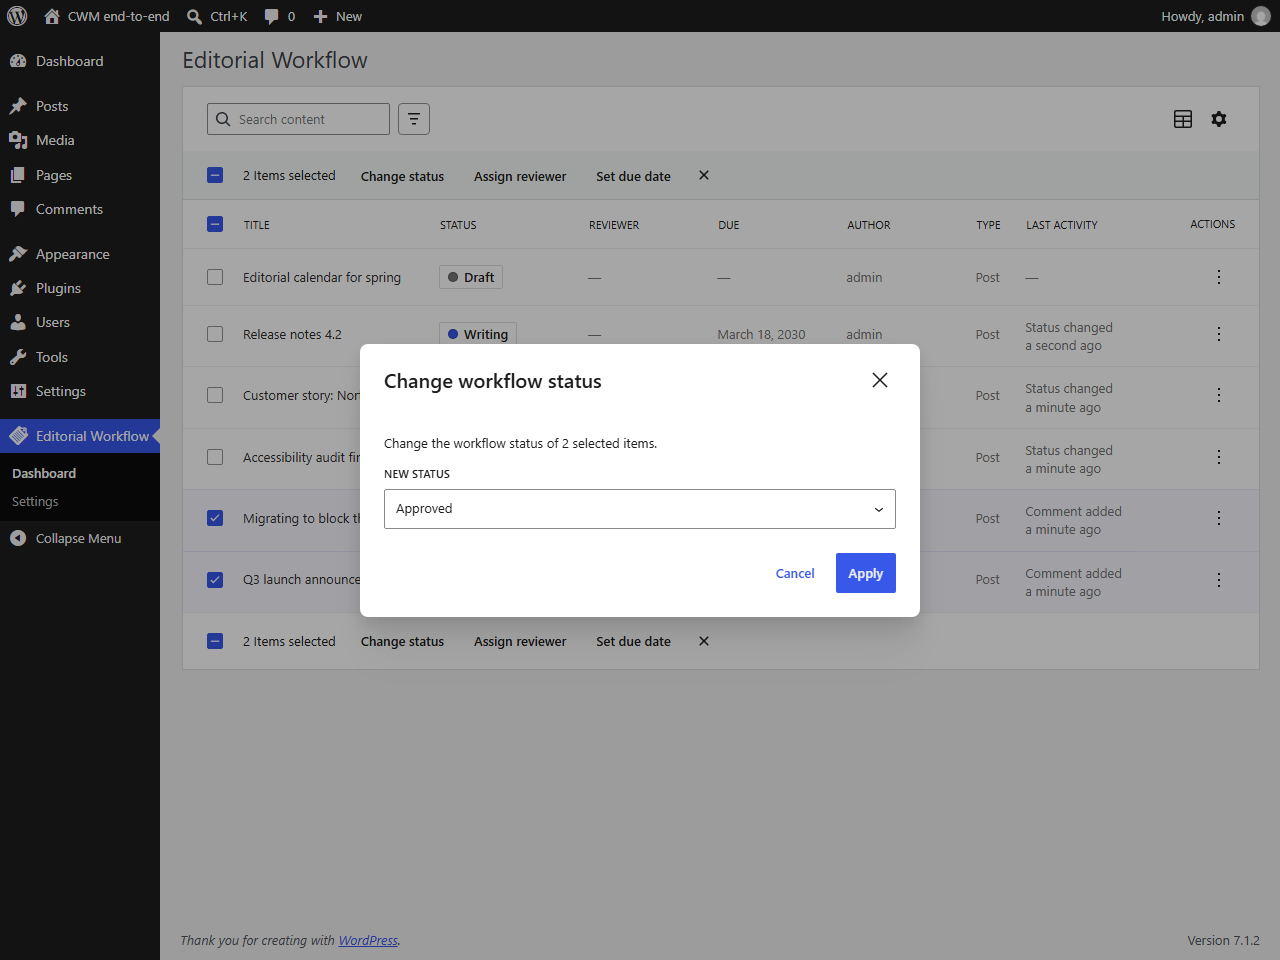Open actions menu for Q3 launch row
1280x960 pixels.
(x=1219, y=580)
